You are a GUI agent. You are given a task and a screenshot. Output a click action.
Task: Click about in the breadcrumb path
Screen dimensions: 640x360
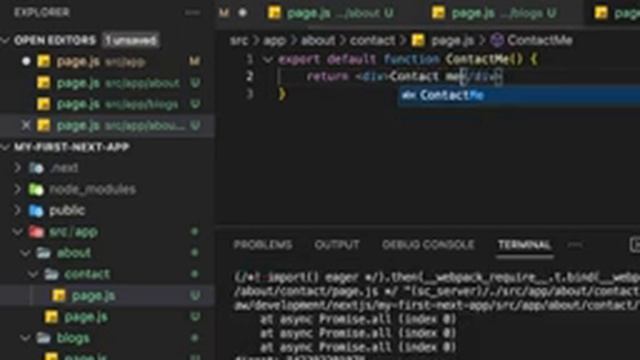point(318,40)
